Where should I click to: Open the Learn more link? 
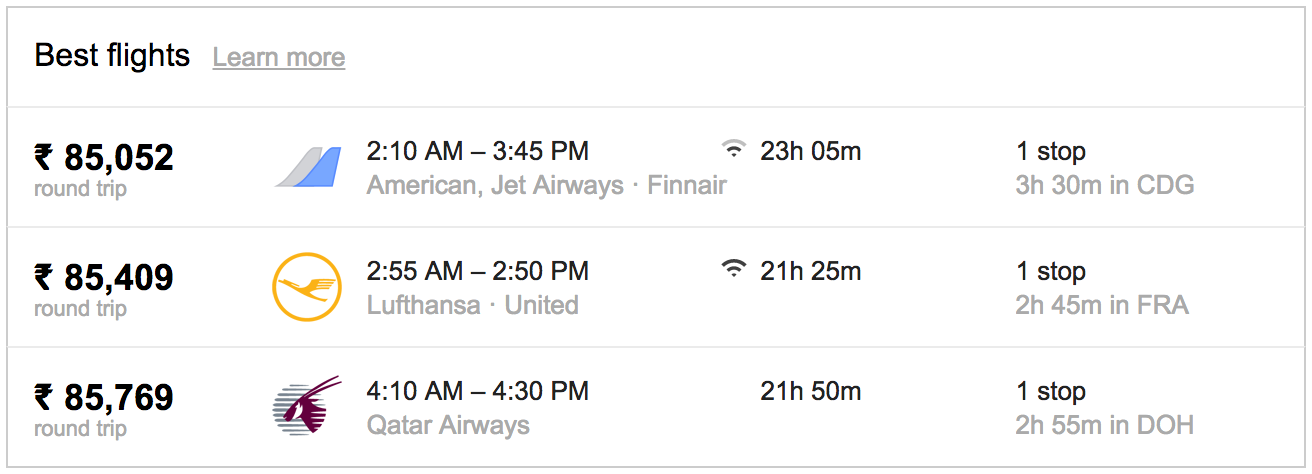(x=279, y=57)
